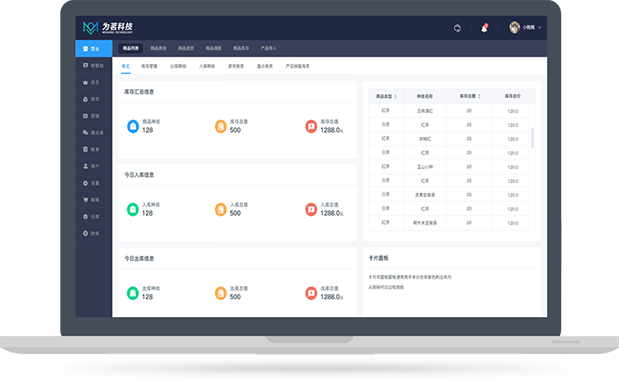Click the red 入库总值 icon under 今日入库信息
619x379 pixels.
point(311,210)
